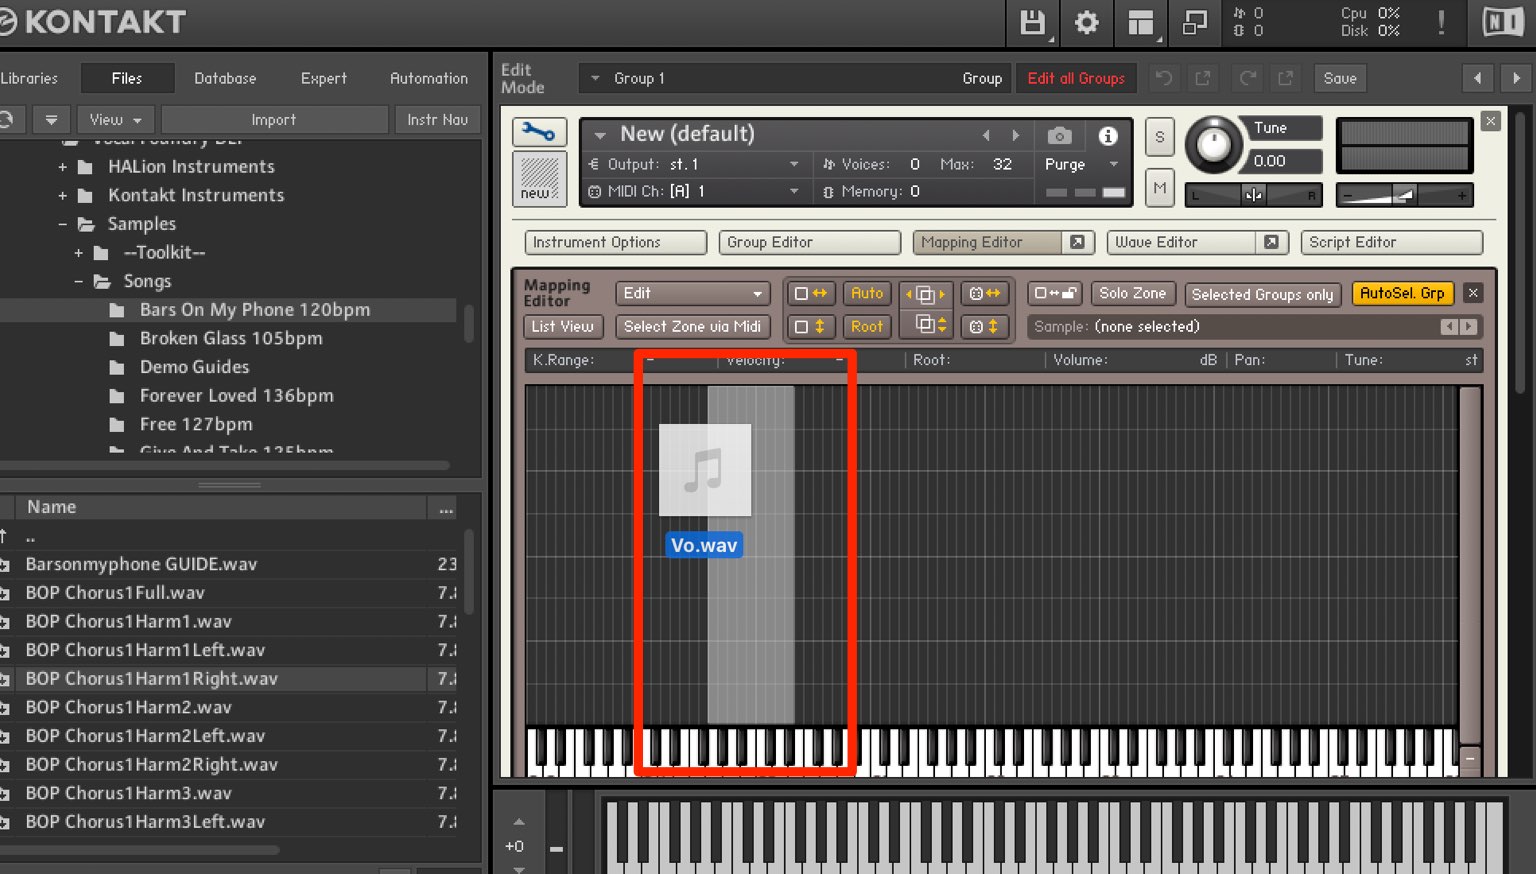Viewport: 1536px width, 874px height.
Task: Click the horizontal zone-stretch icon next to Auto
Action: (811, 293)
